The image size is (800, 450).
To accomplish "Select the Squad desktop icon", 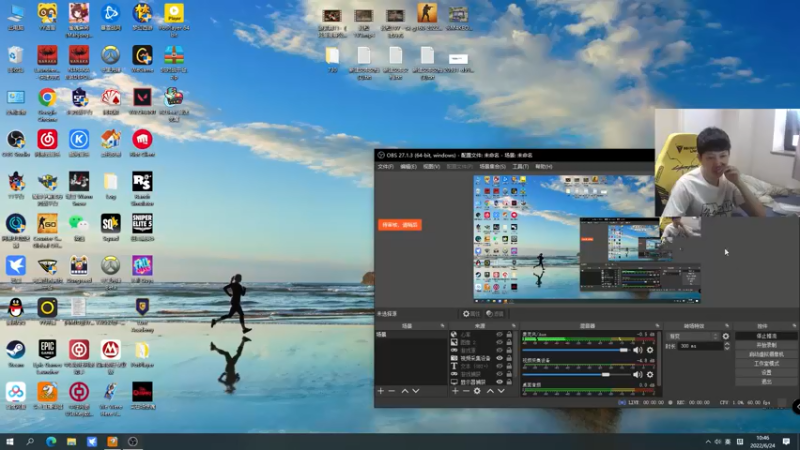I will (111, 227).
